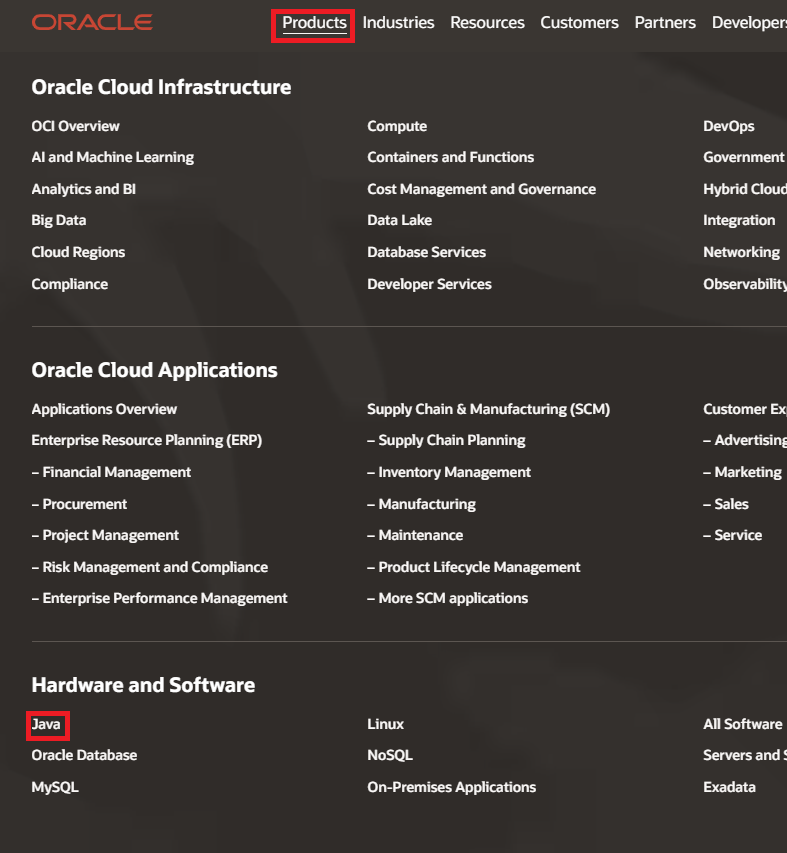Image resolution: width=787 pixels, height=853 pixels.
Task: Open the Maintenance link
Action: (415, 535)
